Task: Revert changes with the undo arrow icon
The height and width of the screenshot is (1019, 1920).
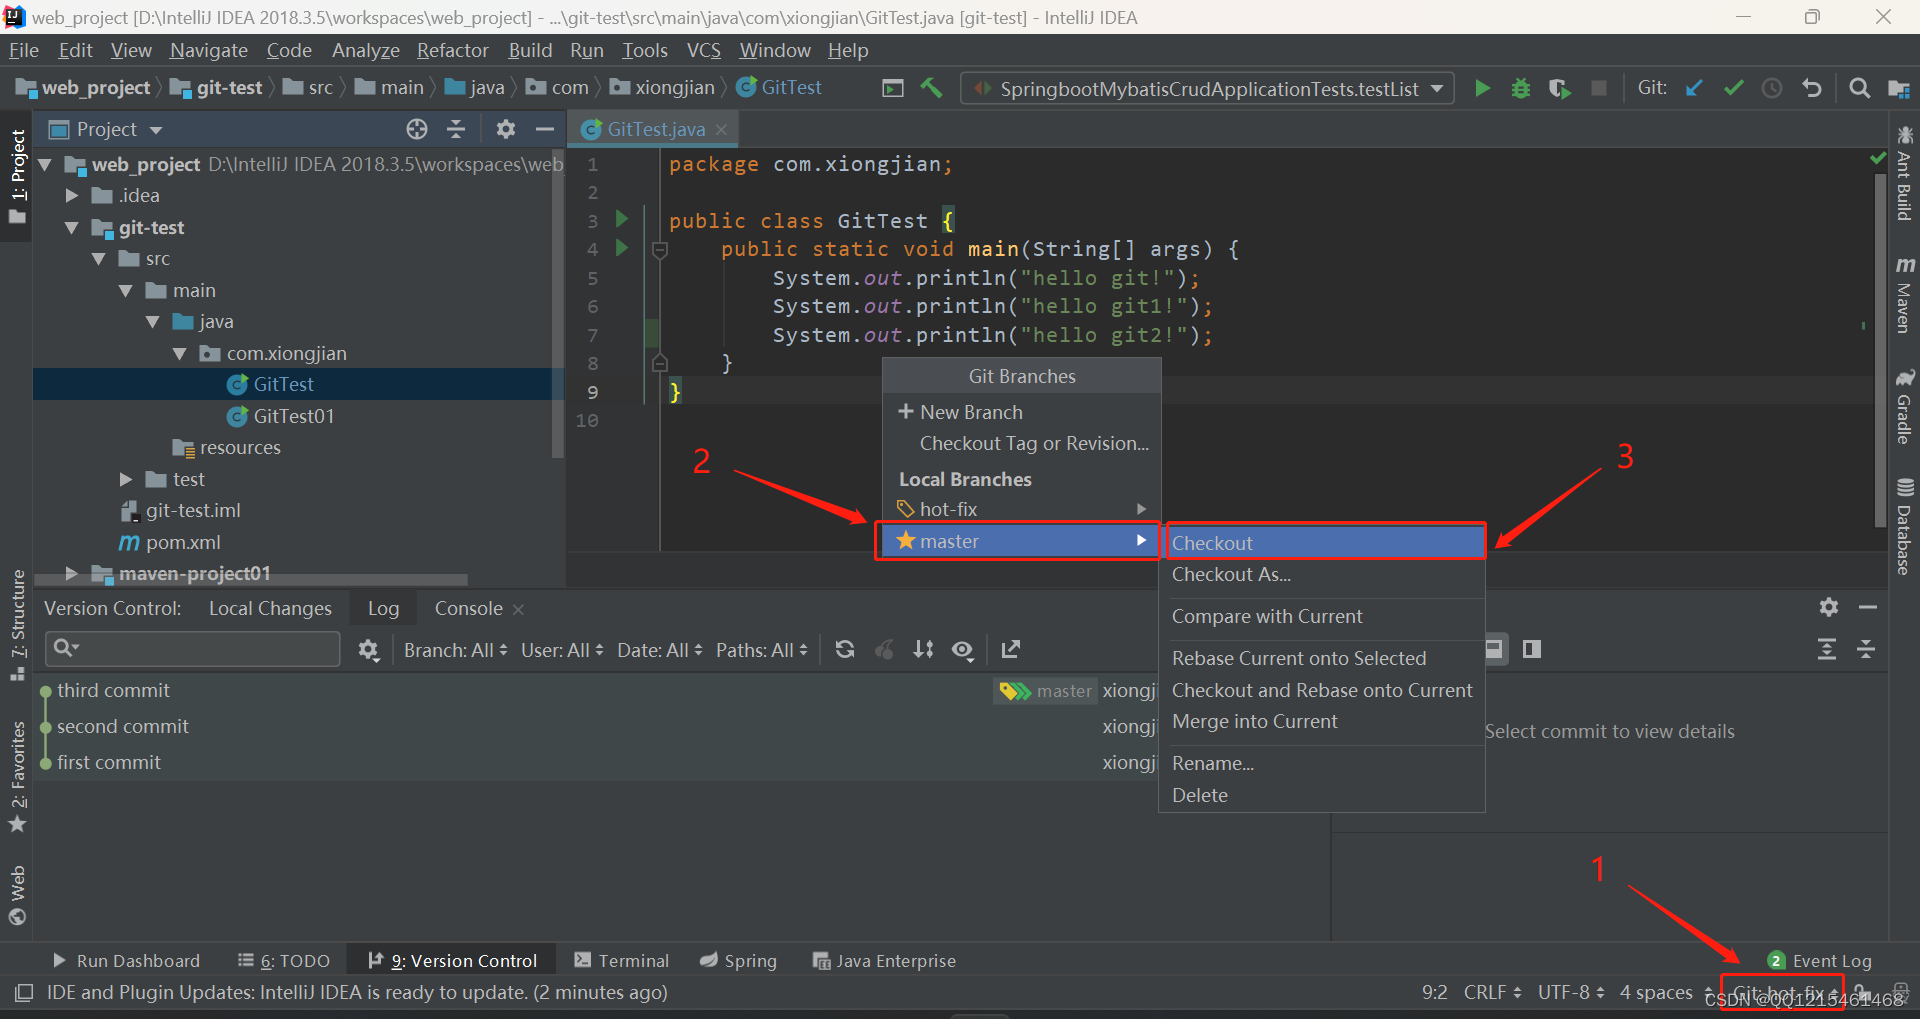Action: 1811,88
